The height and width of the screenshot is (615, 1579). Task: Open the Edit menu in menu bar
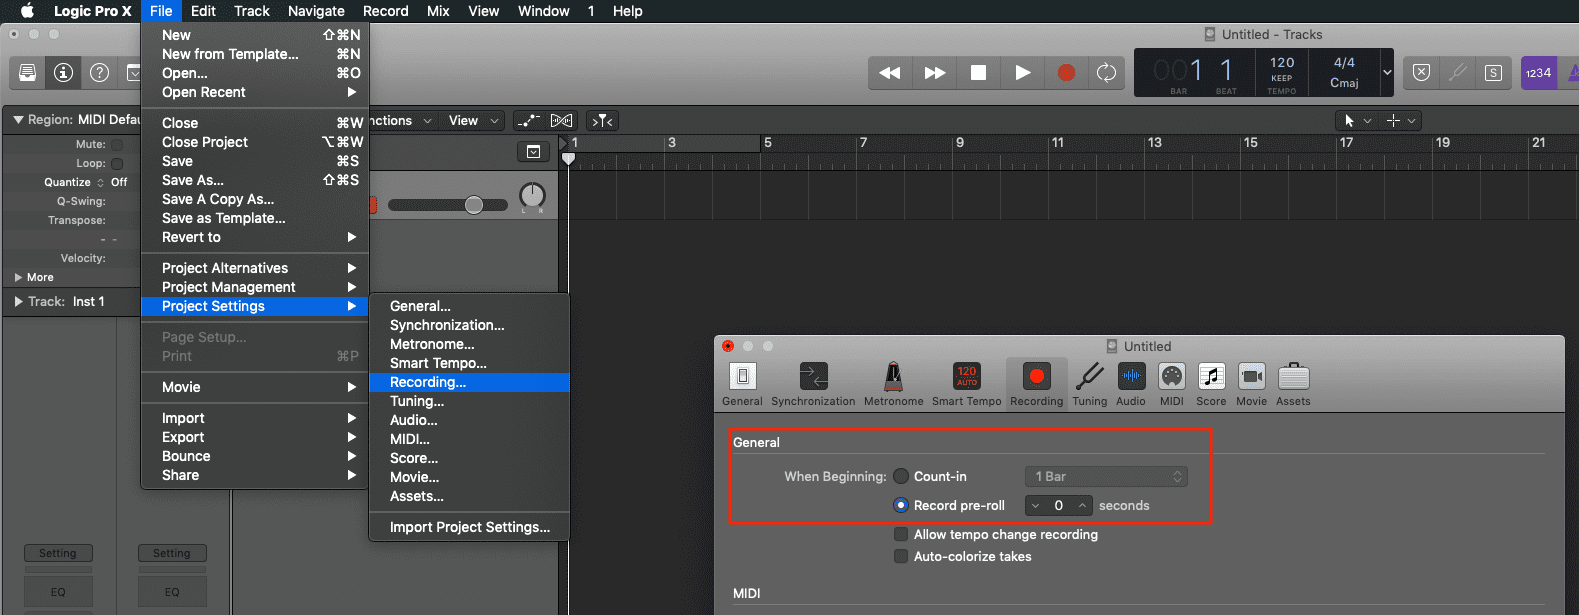pyautogui.click(x=203, y=11)
